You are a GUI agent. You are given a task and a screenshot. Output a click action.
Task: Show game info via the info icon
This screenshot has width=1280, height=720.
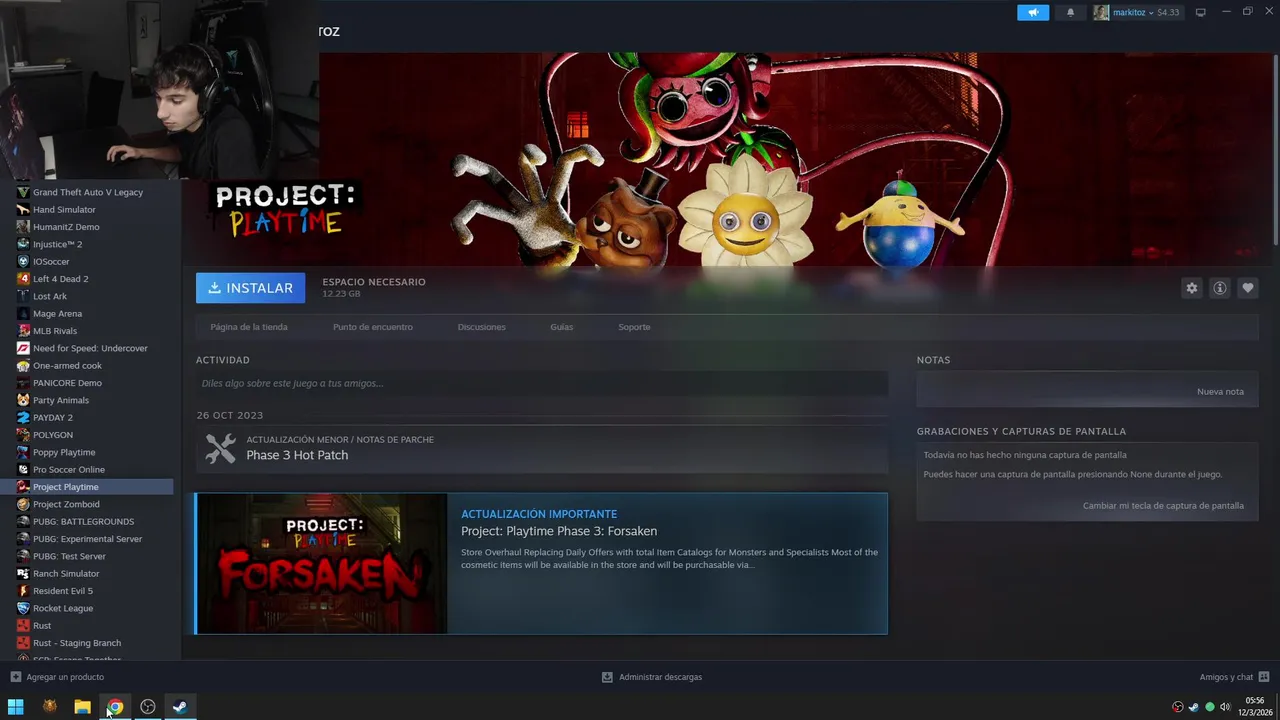point(1219,288)
